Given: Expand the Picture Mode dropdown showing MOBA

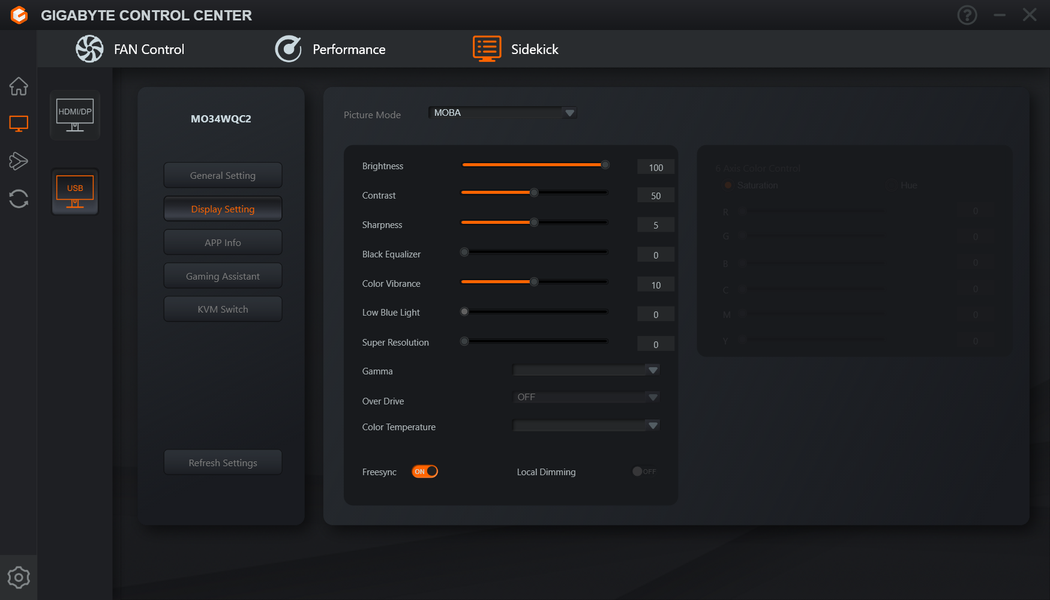Looking at the screenshot, I should point(502,112).
